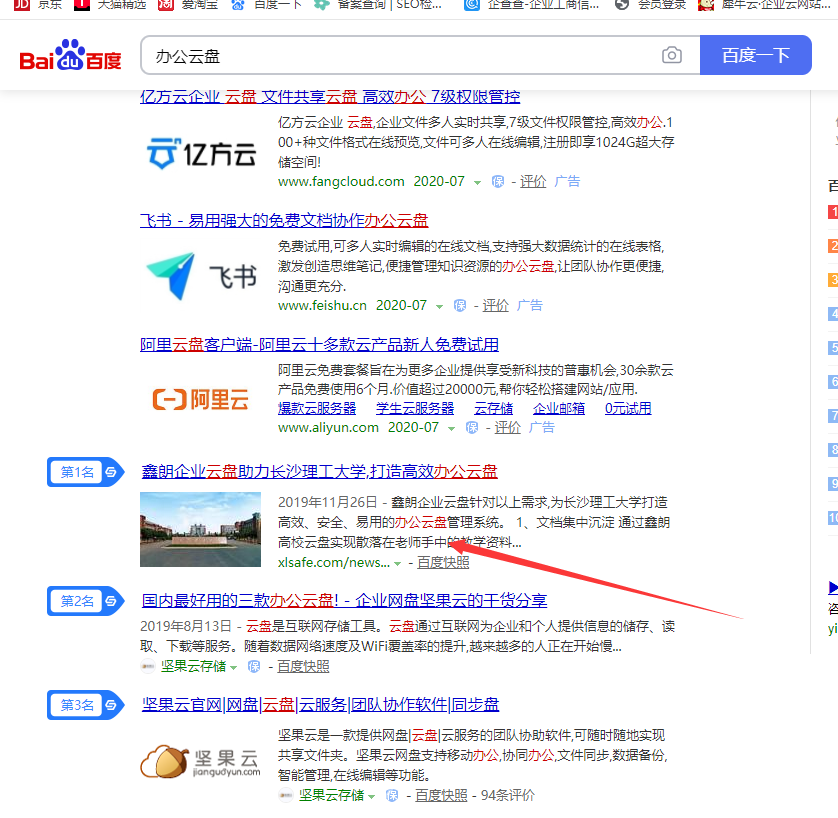The width and height of the screenshot is (838, 818).
Task: Click 评价 link in the 亿方云 result
Action: 533,182
